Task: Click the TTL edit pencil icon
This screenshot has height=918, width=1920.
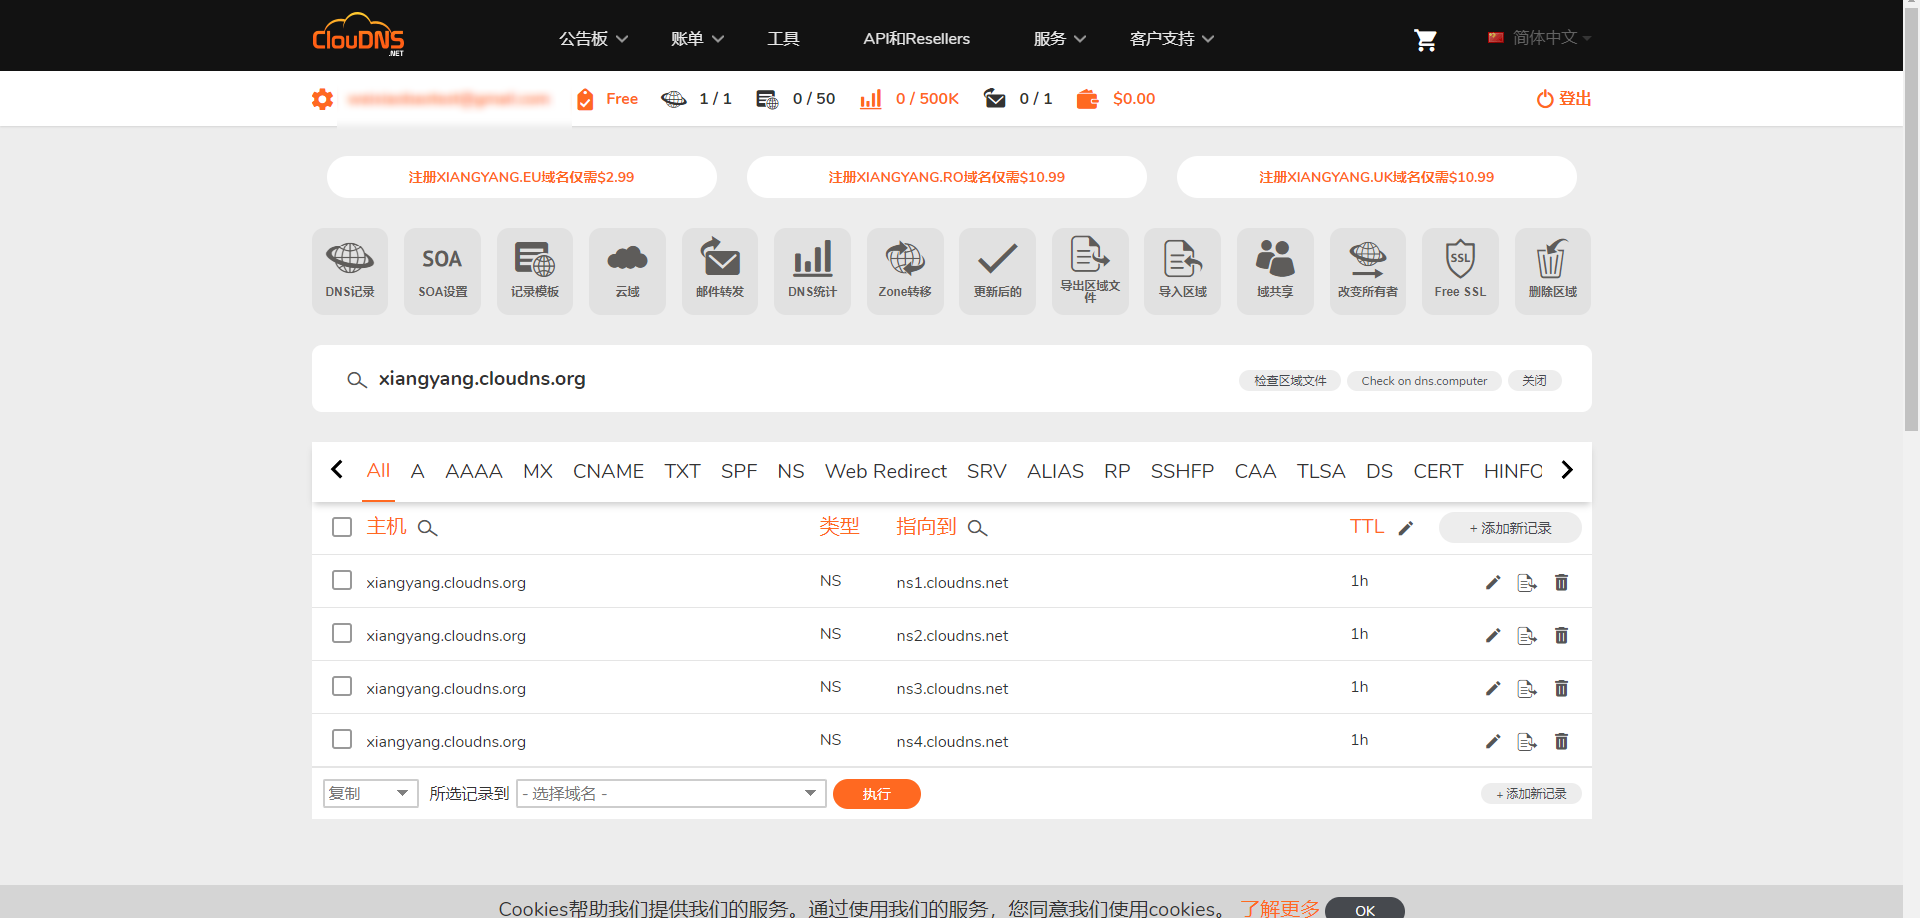Action: (x=1405, y=528)
